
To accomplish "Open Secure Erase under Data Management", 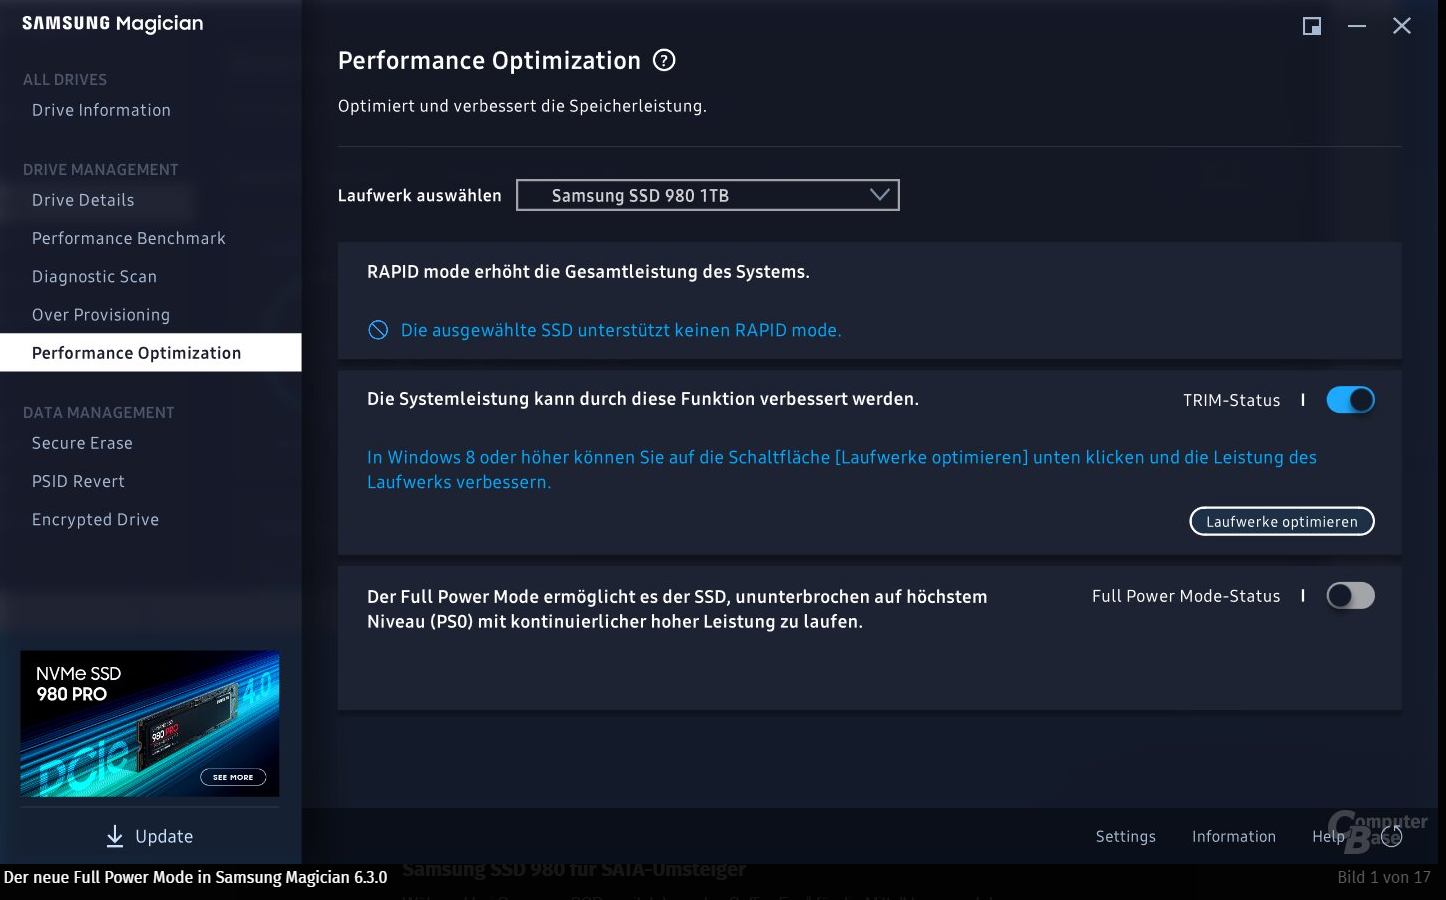I will tap(82, 443).
